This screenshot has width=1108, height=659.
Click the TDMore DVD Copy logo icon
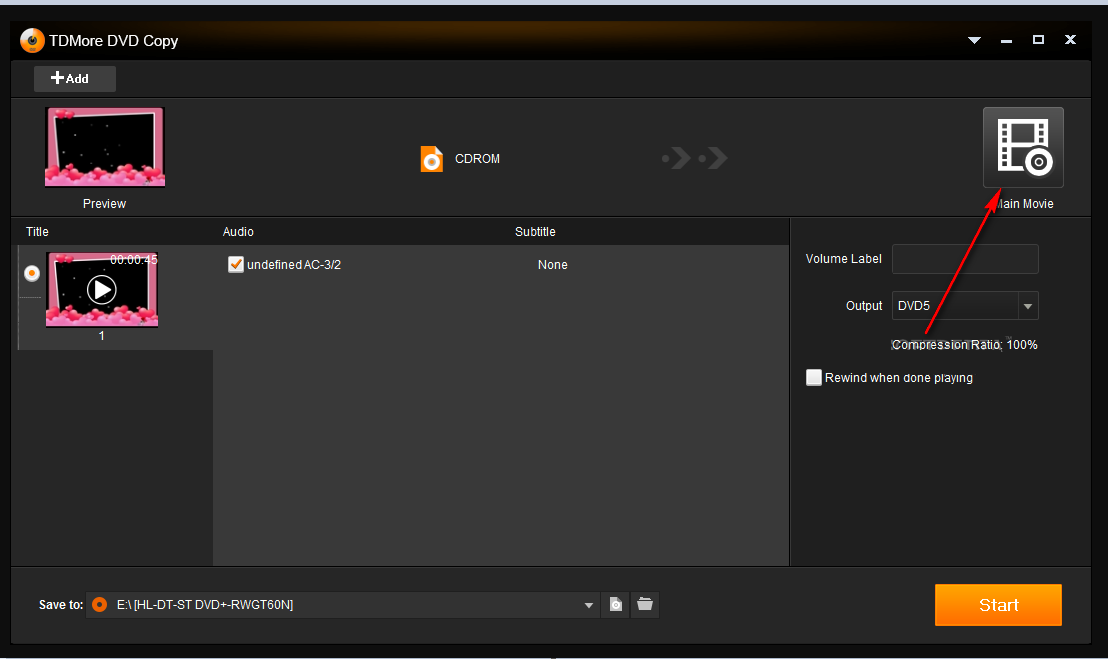[32, 40]
